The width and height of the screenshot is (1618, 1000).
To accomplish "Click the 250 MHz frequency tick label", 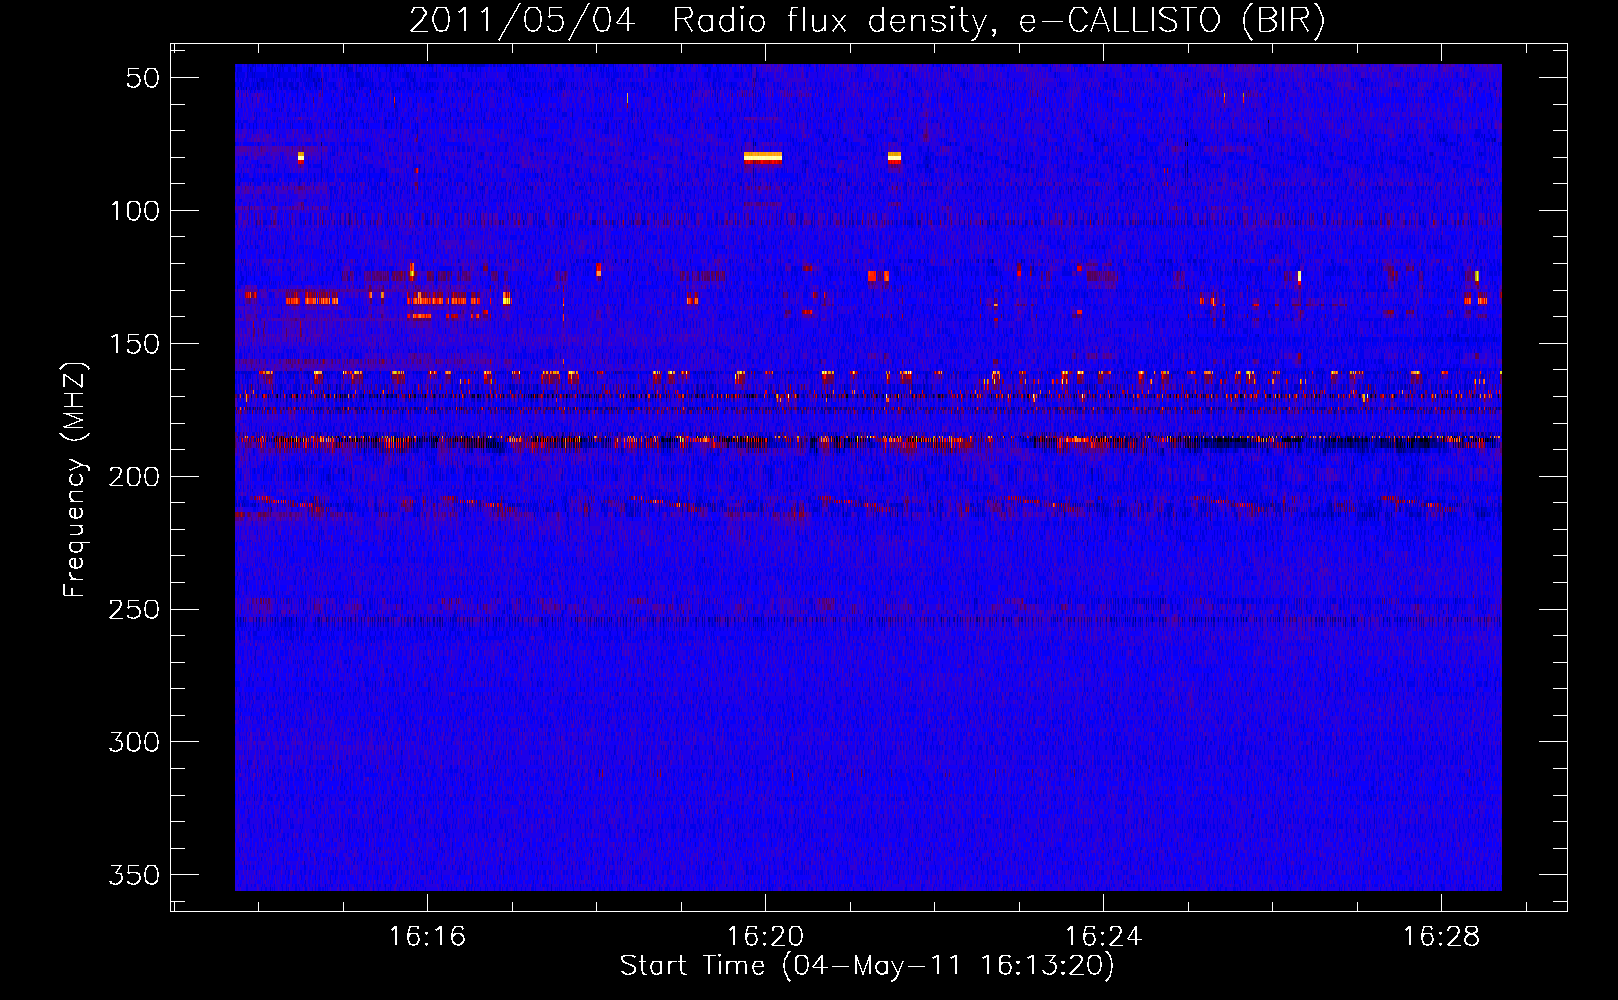I will pos(134,610).
